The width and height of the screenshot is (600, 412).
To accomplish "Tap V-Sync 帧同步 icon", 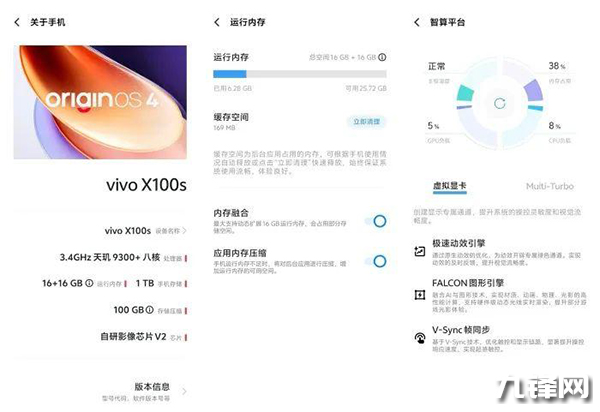I will (420, 338).
